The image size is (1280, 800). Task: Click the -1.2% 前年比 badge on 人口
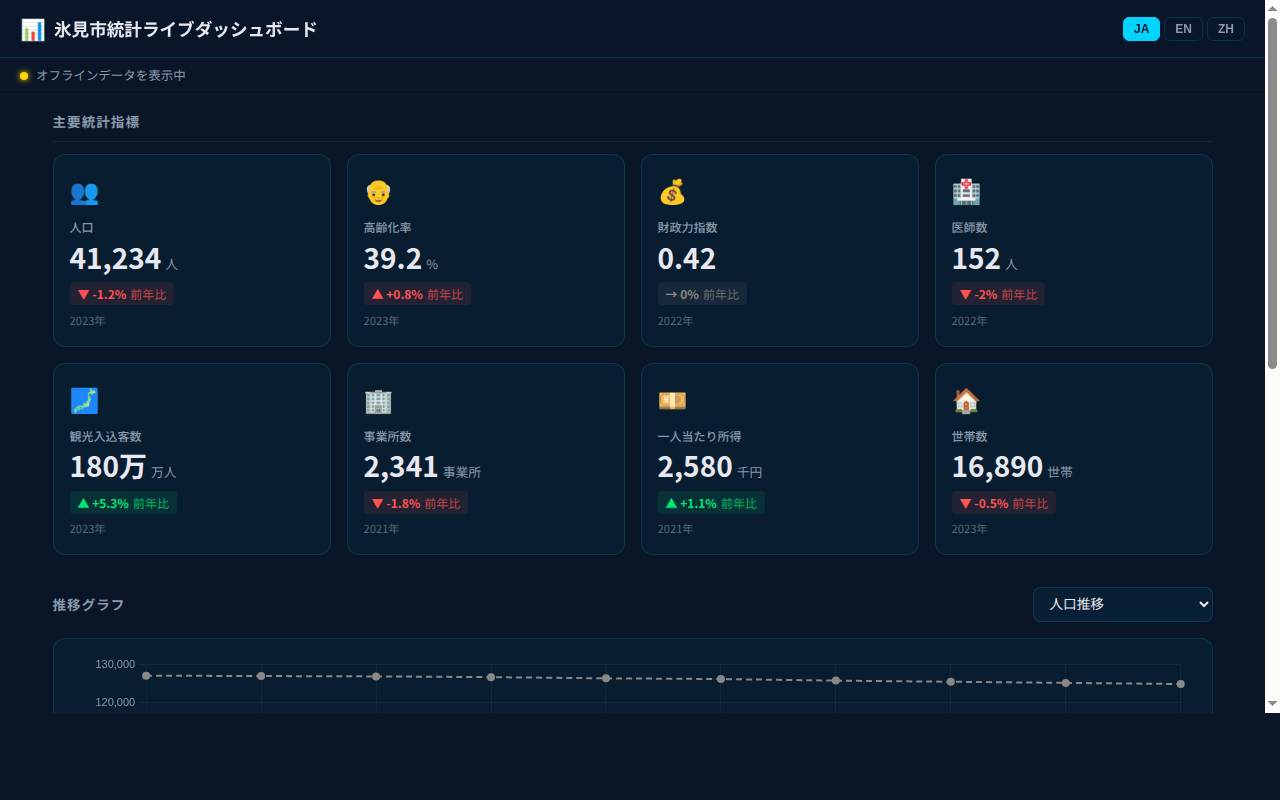(122, 293)
